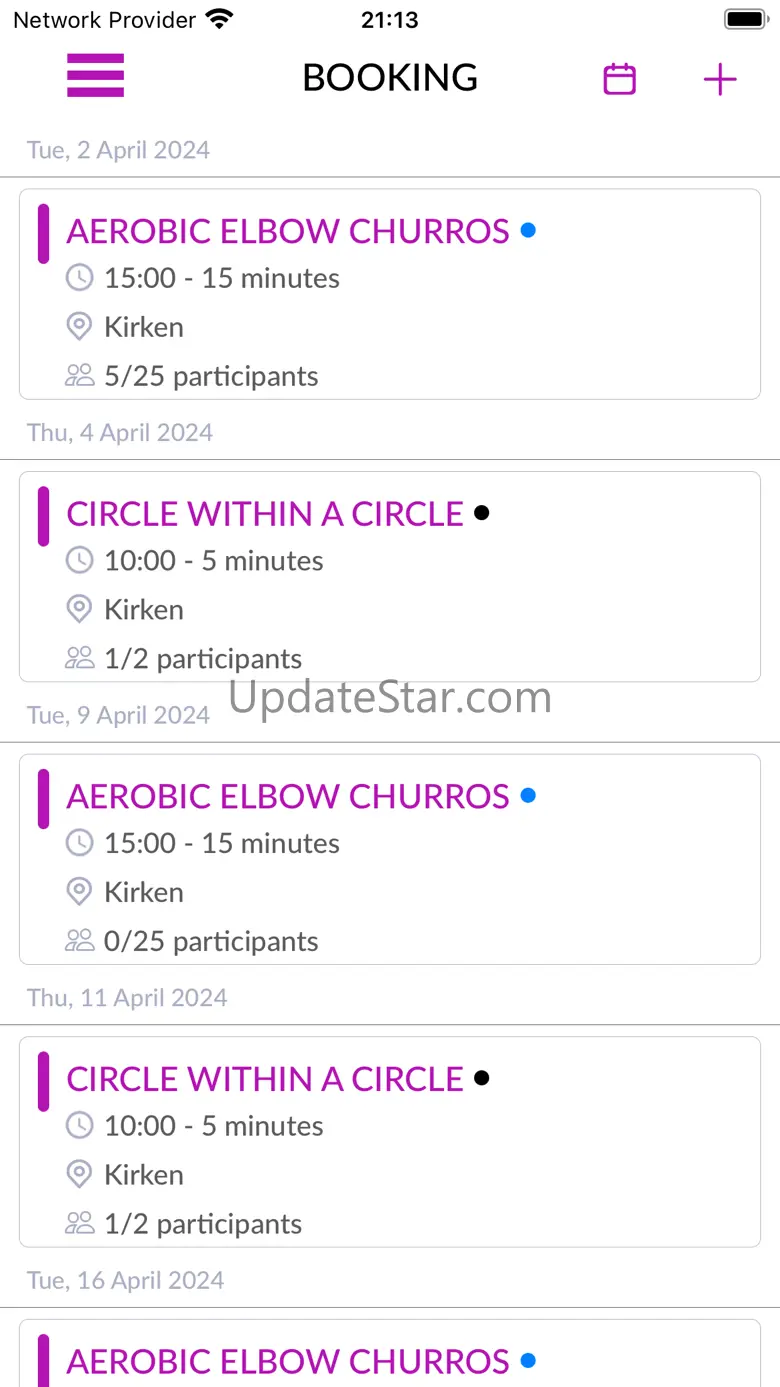Click the Tue, 9 April 2024 date header
The height and width of the screenshot is (1387, 780).
118,715
